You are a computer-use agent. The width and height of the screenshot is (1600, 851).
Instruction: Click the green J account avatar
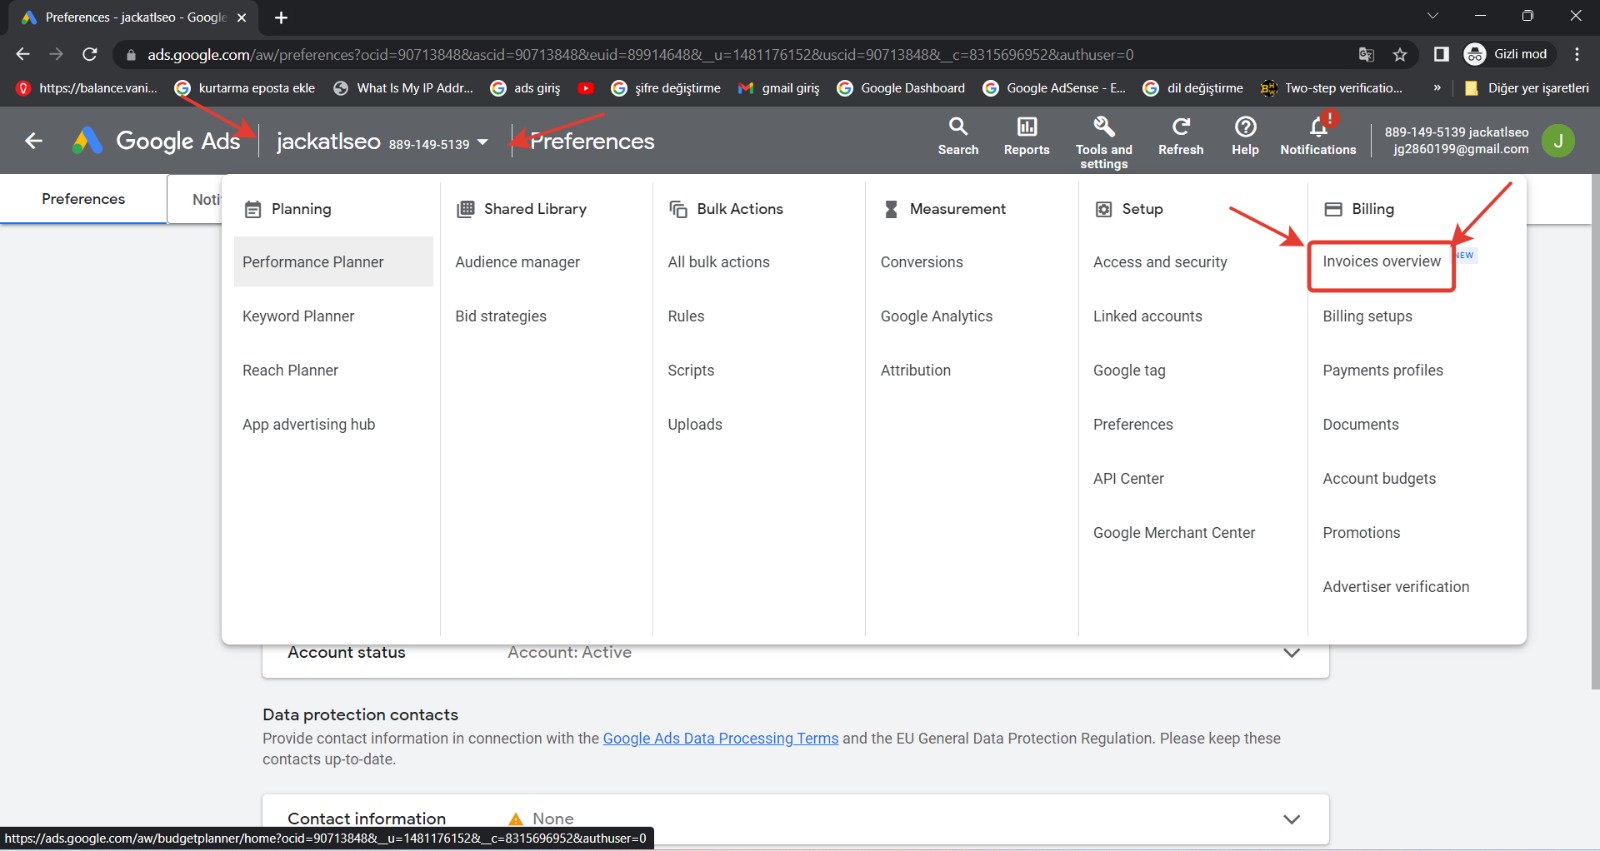(1558, 141)
